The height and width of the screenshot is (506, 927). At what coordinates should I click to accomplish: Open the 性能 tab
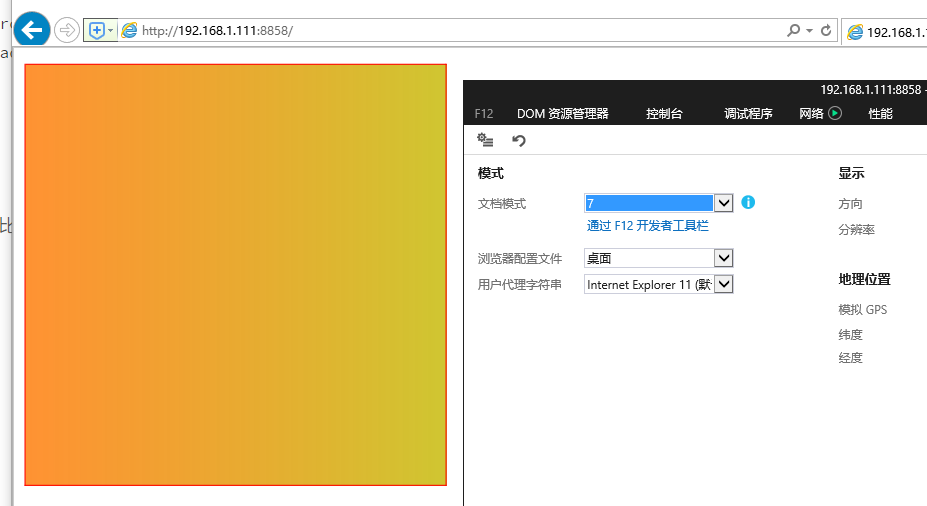click(x=880, y=113)
